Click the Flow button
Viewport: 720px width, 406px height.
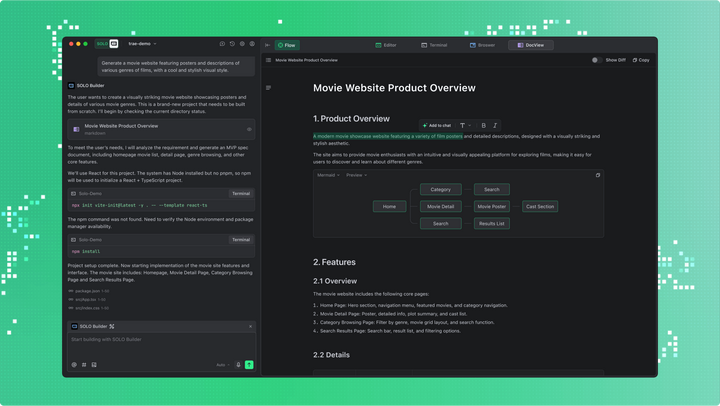tap(286, 45)
